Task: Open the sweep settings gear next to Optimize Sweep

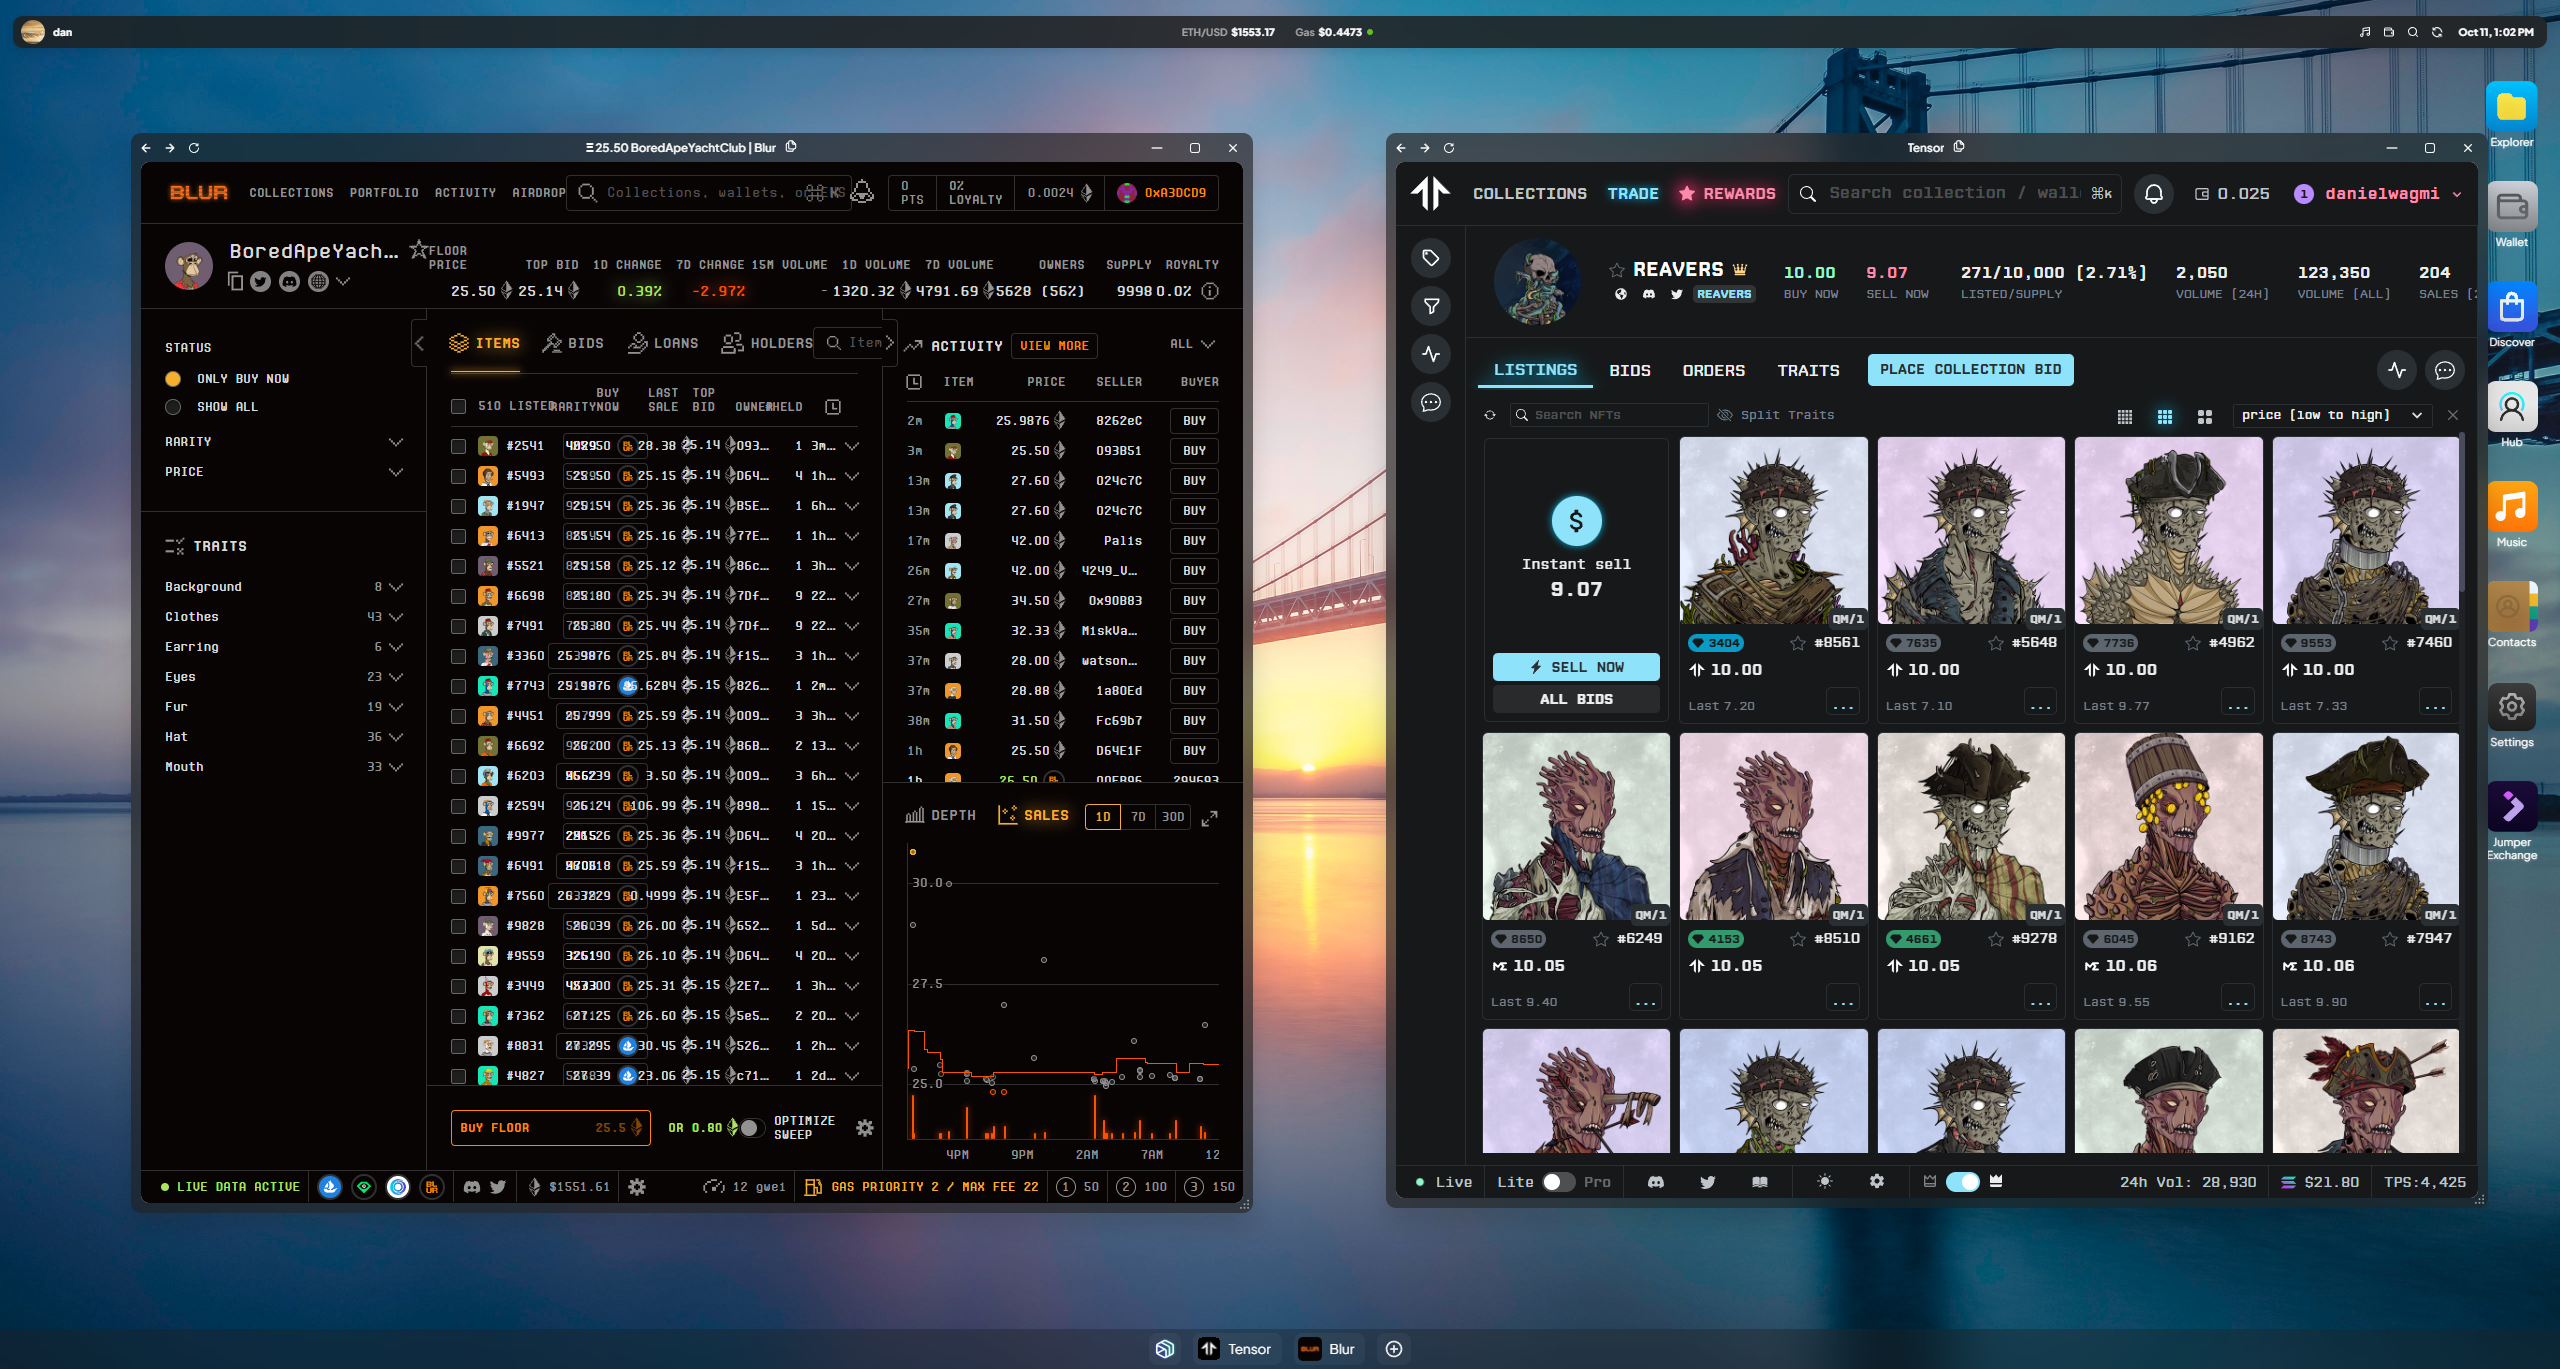Action: 865,1128
